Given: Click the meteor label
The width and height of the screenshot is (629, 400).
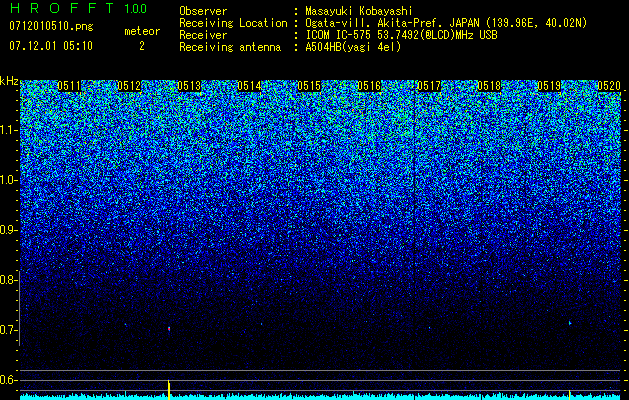Looking at the screenshot, I should tap(142, 31).
